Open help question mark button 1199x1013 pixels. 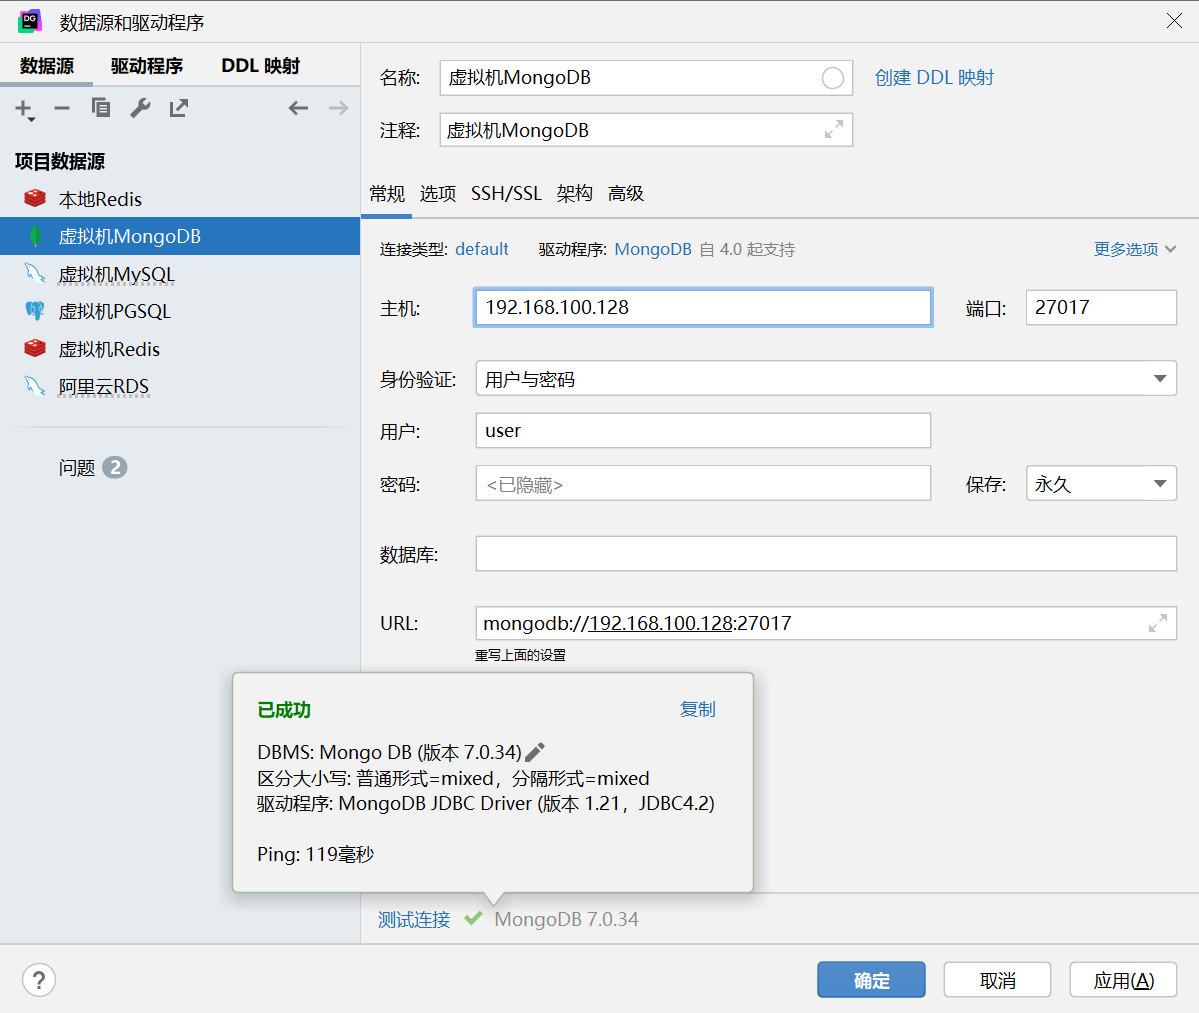tap(39, 980)
